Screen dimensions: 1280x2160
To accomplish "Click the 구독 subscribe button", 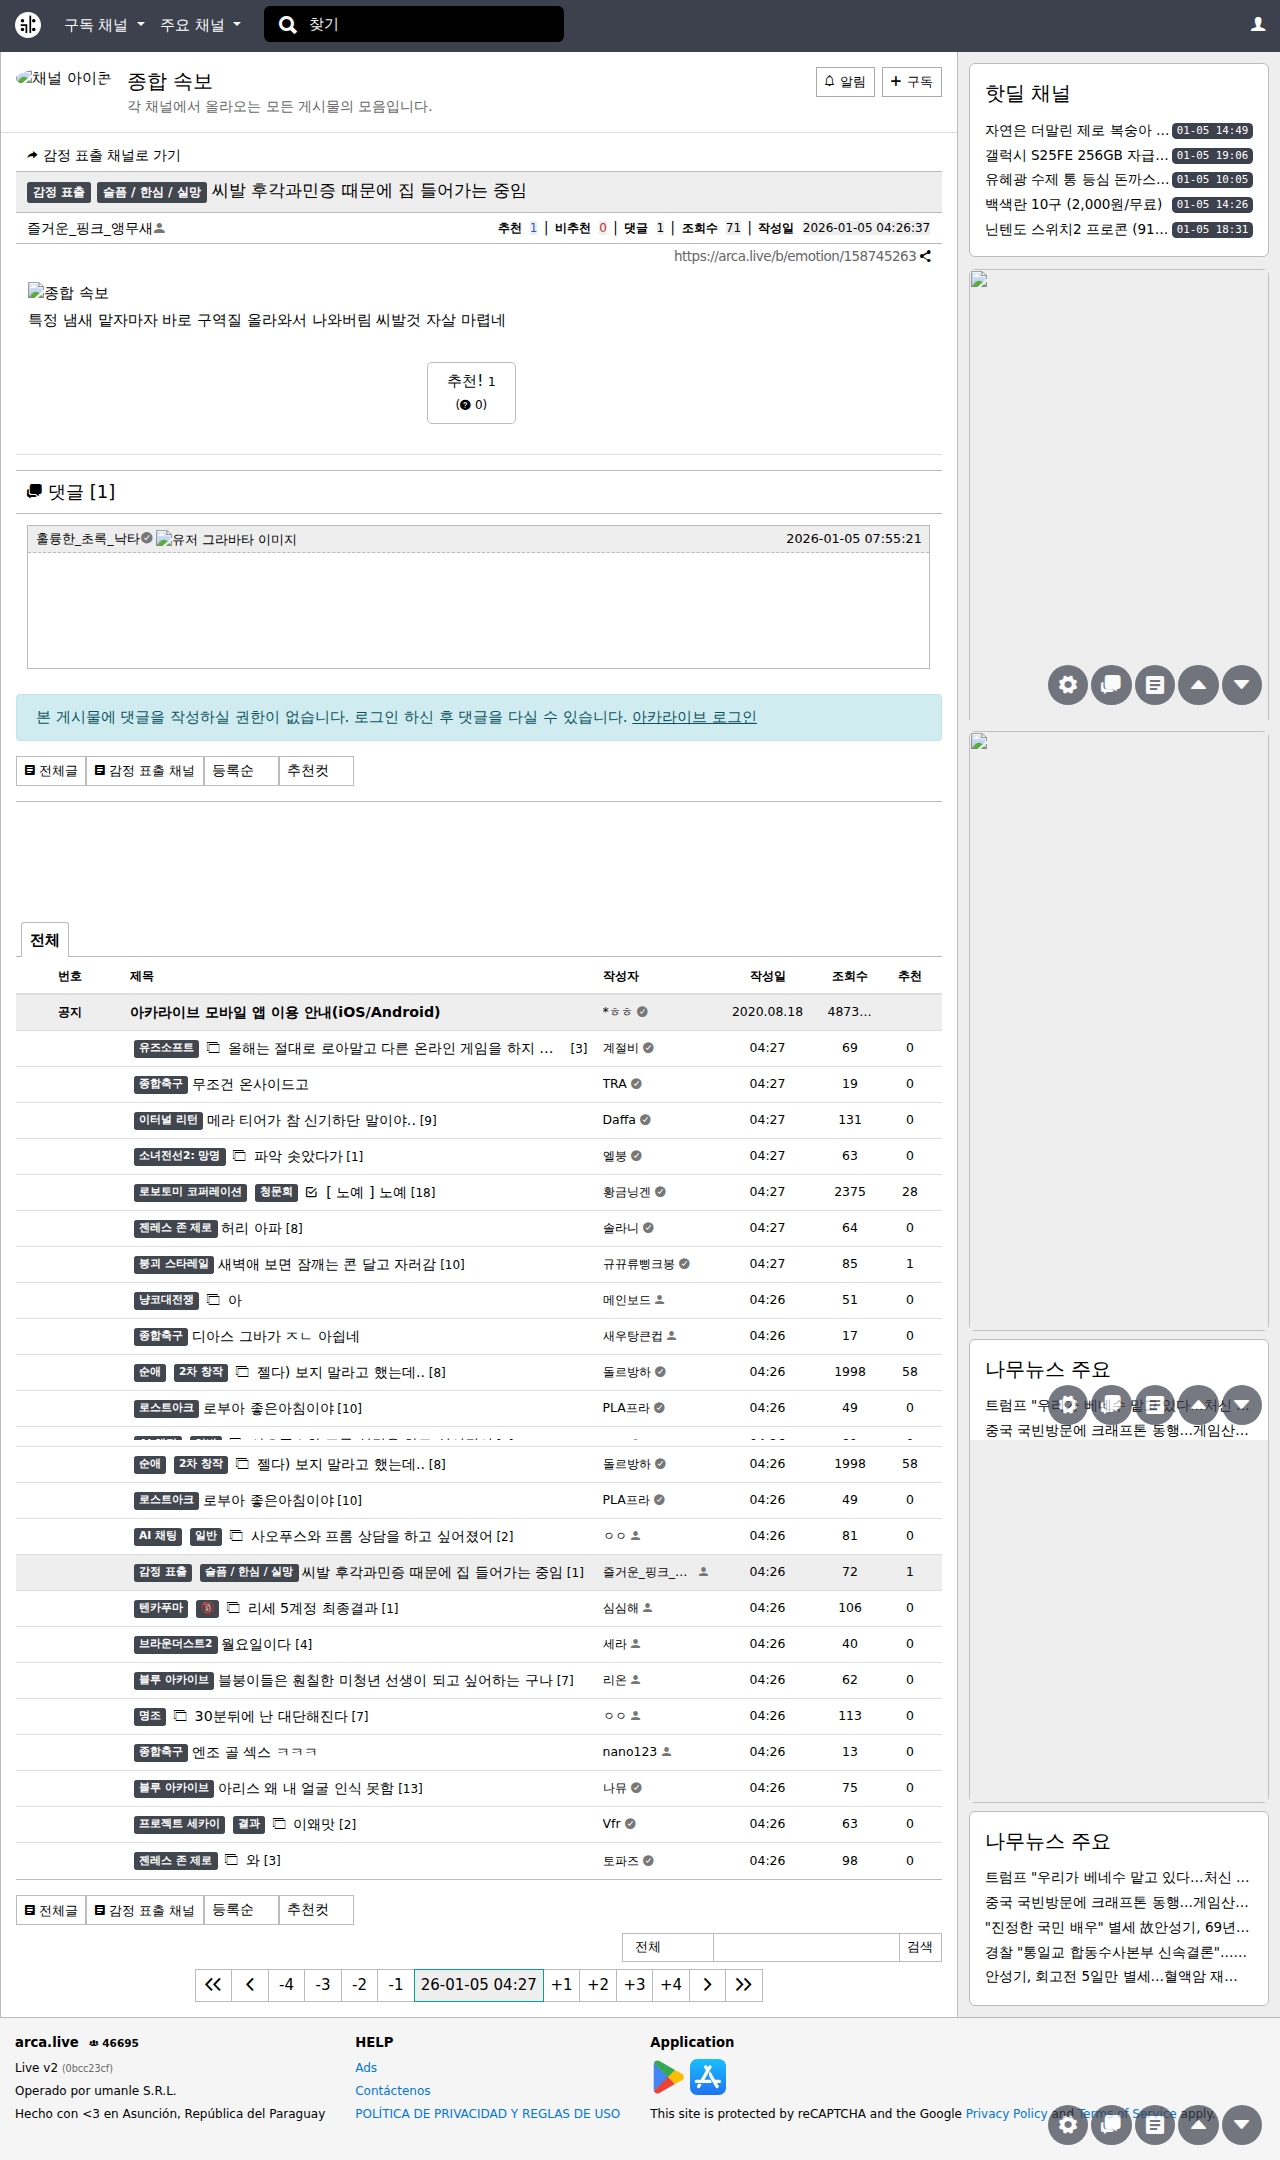I will pos(912,82).
